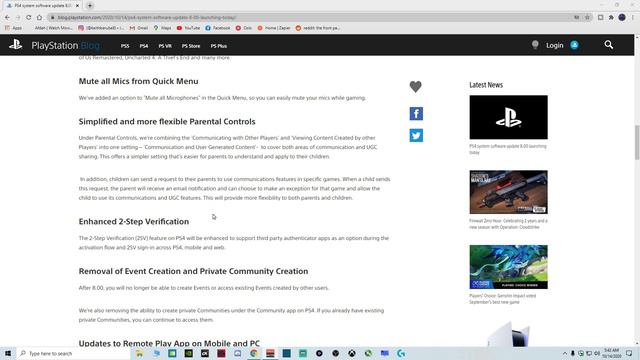This screenshot has width=640, height=360.
Task: Open the Chrome taskbar icon
Action: tap(254, 353)
